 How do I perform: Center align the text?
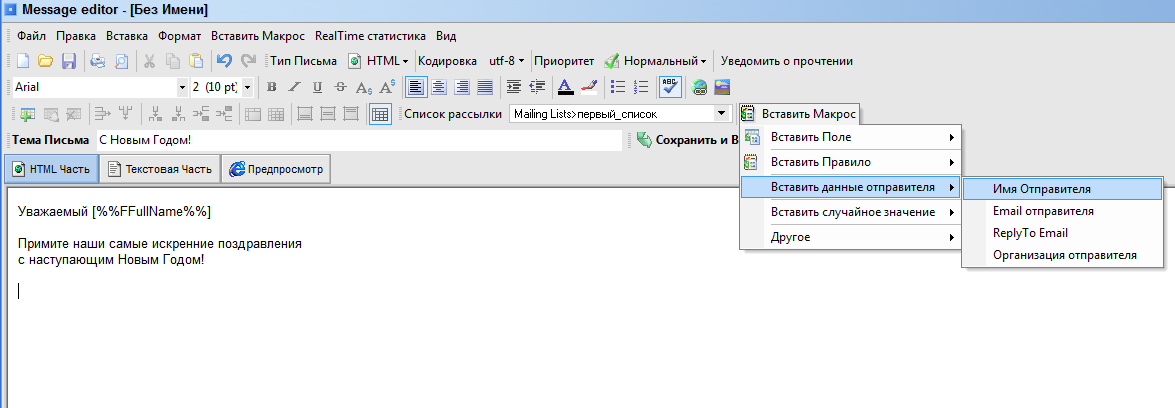click(x=439, y=87)
